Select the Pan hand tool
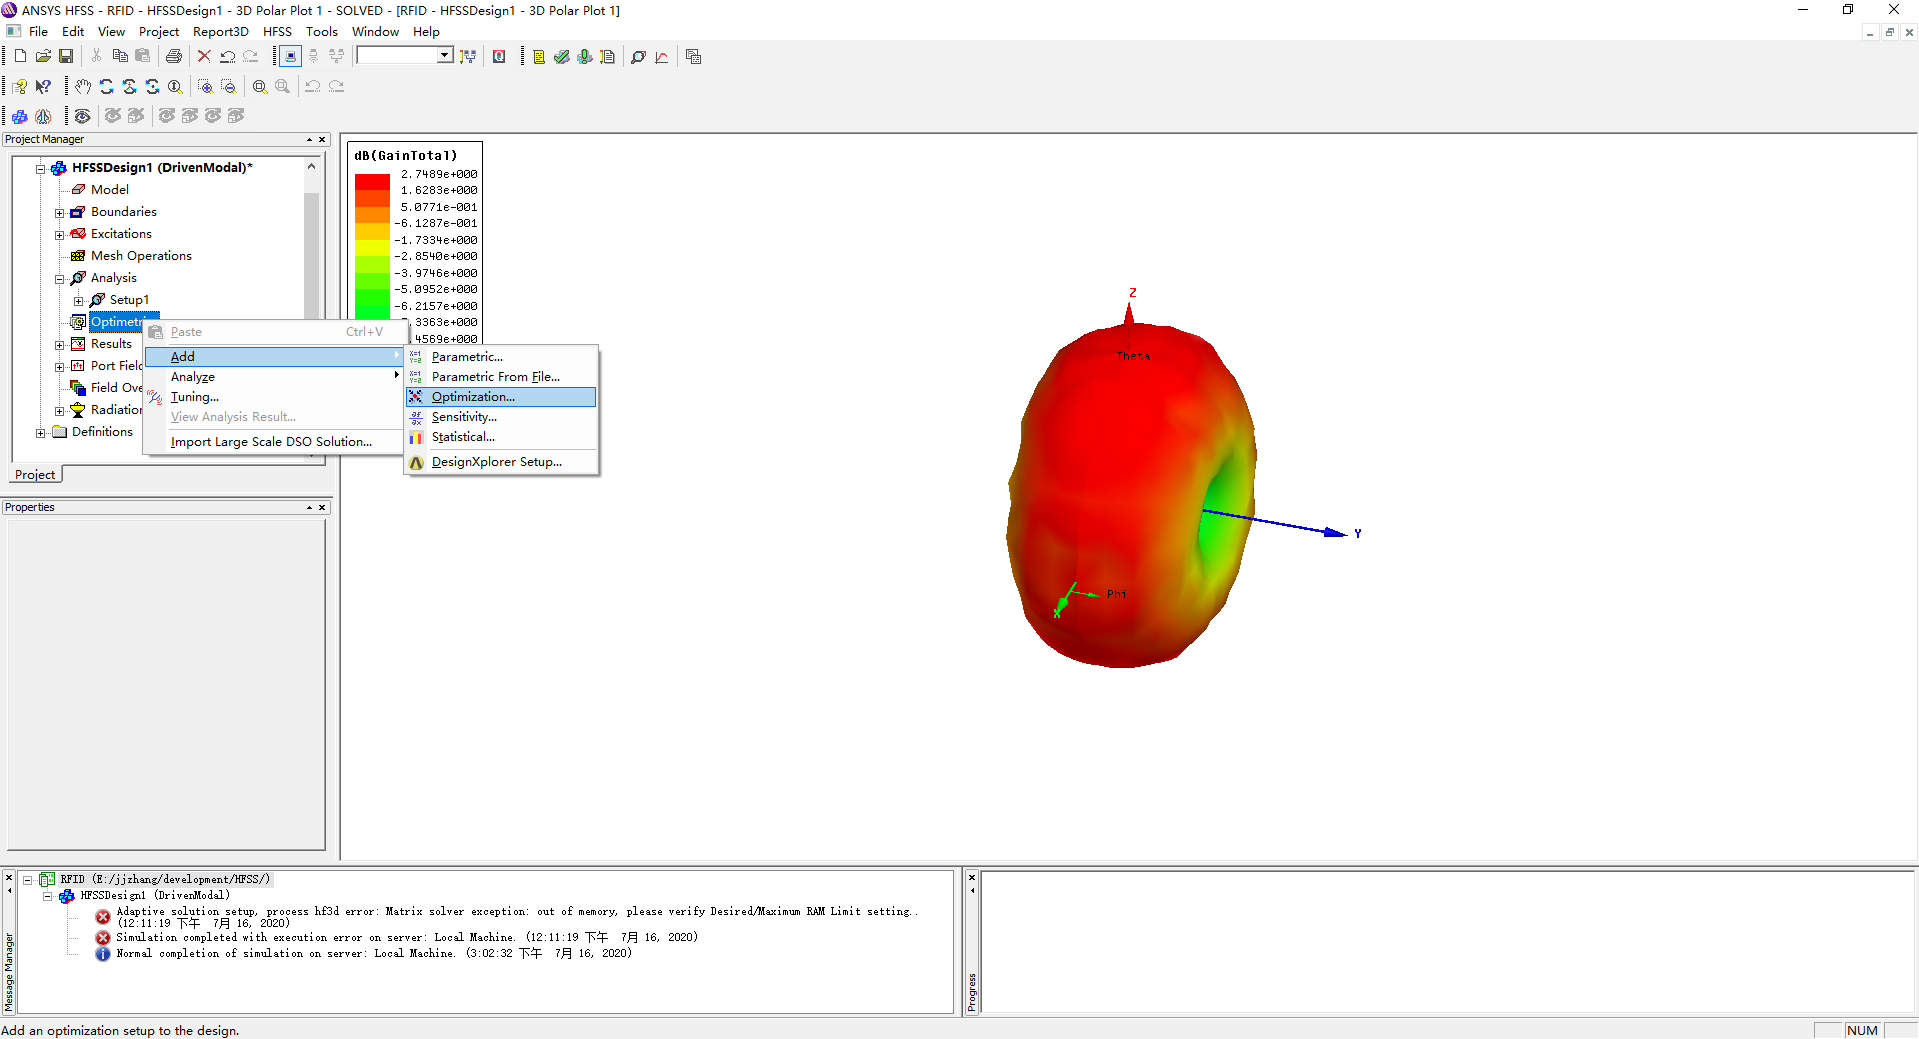The image size is (1919, 1039). pos(83,87)
